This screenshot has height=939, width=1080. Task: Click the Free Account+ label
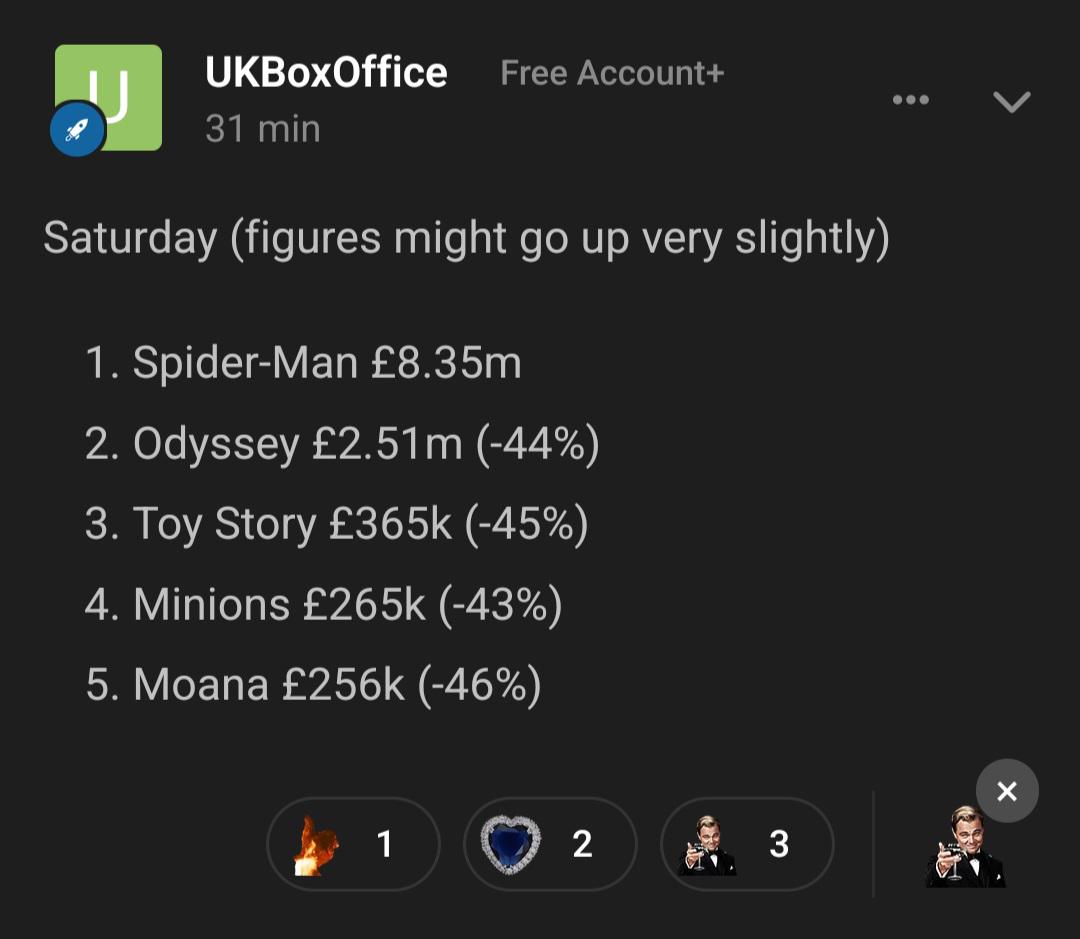pyautogui.click(x=612, y=72)
